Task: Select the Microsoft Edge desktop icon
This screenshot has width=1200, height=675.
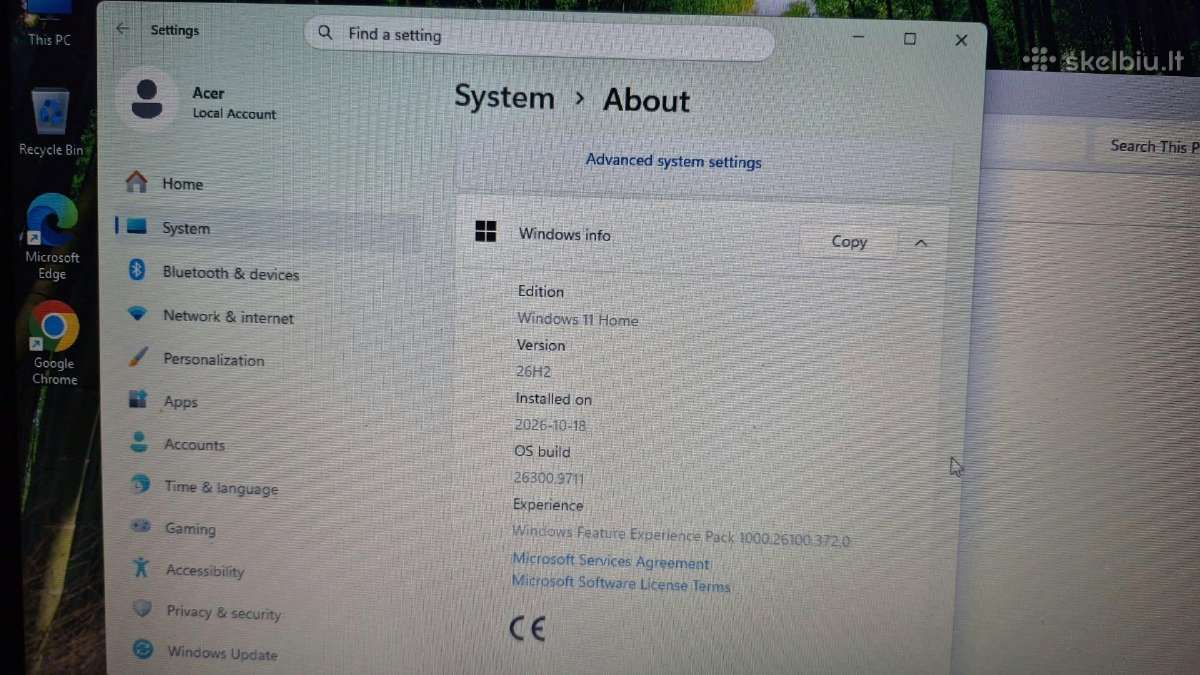Action: coord(52,238)
